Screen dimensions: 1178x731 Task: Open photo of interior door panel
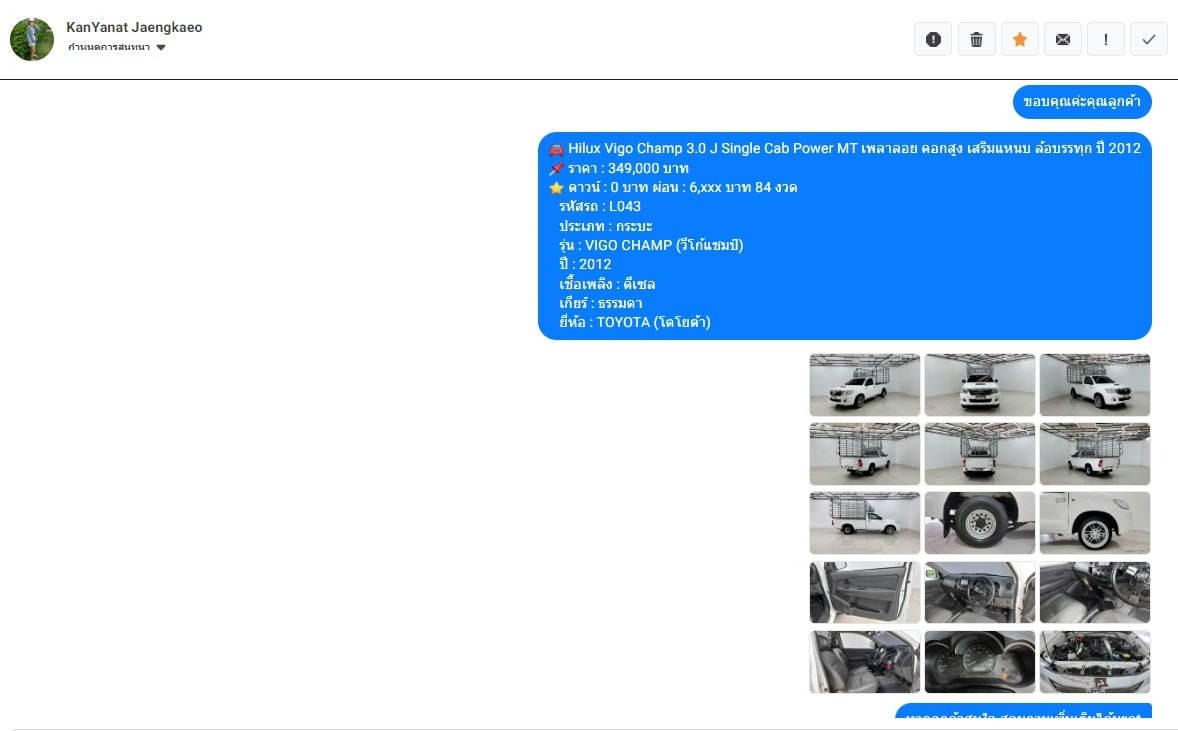click(865, 592)
